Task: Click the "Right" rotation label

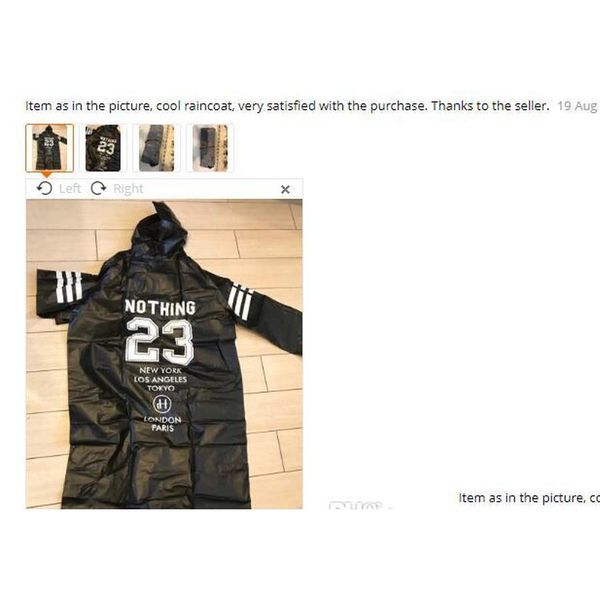Action: 128,189
